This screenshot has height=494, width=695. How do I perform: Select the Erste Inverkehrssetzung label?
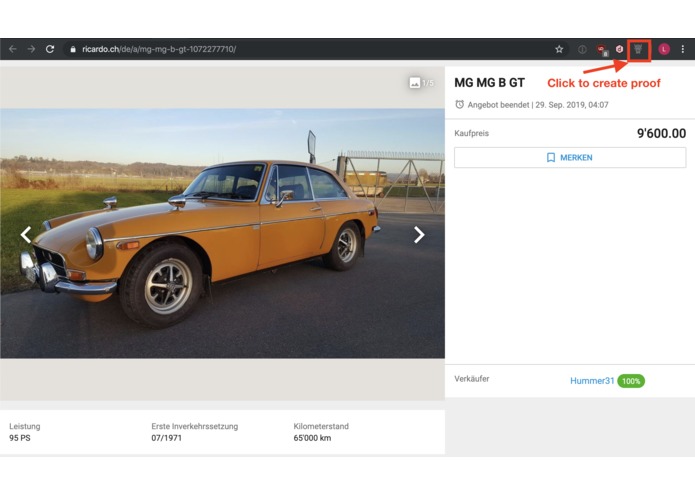click(195, 426)
